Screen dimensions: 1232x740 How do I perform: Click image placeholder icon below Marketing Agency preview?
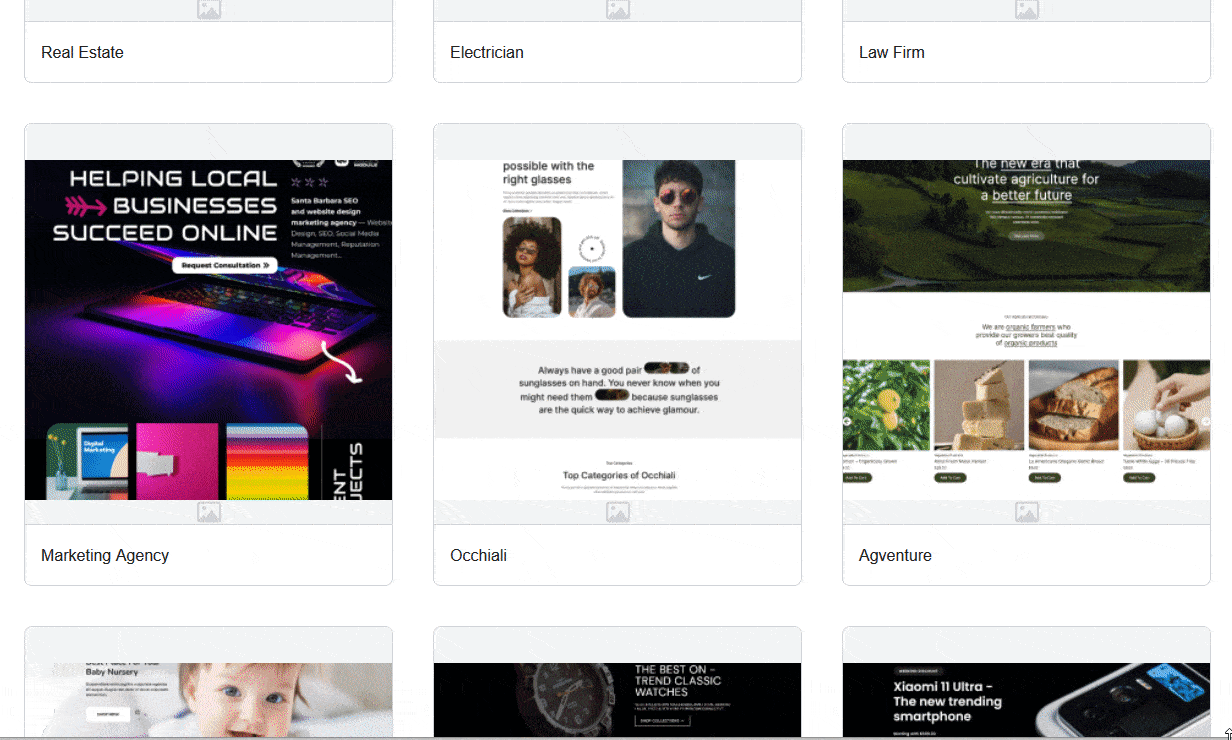[x=208, y=513]
